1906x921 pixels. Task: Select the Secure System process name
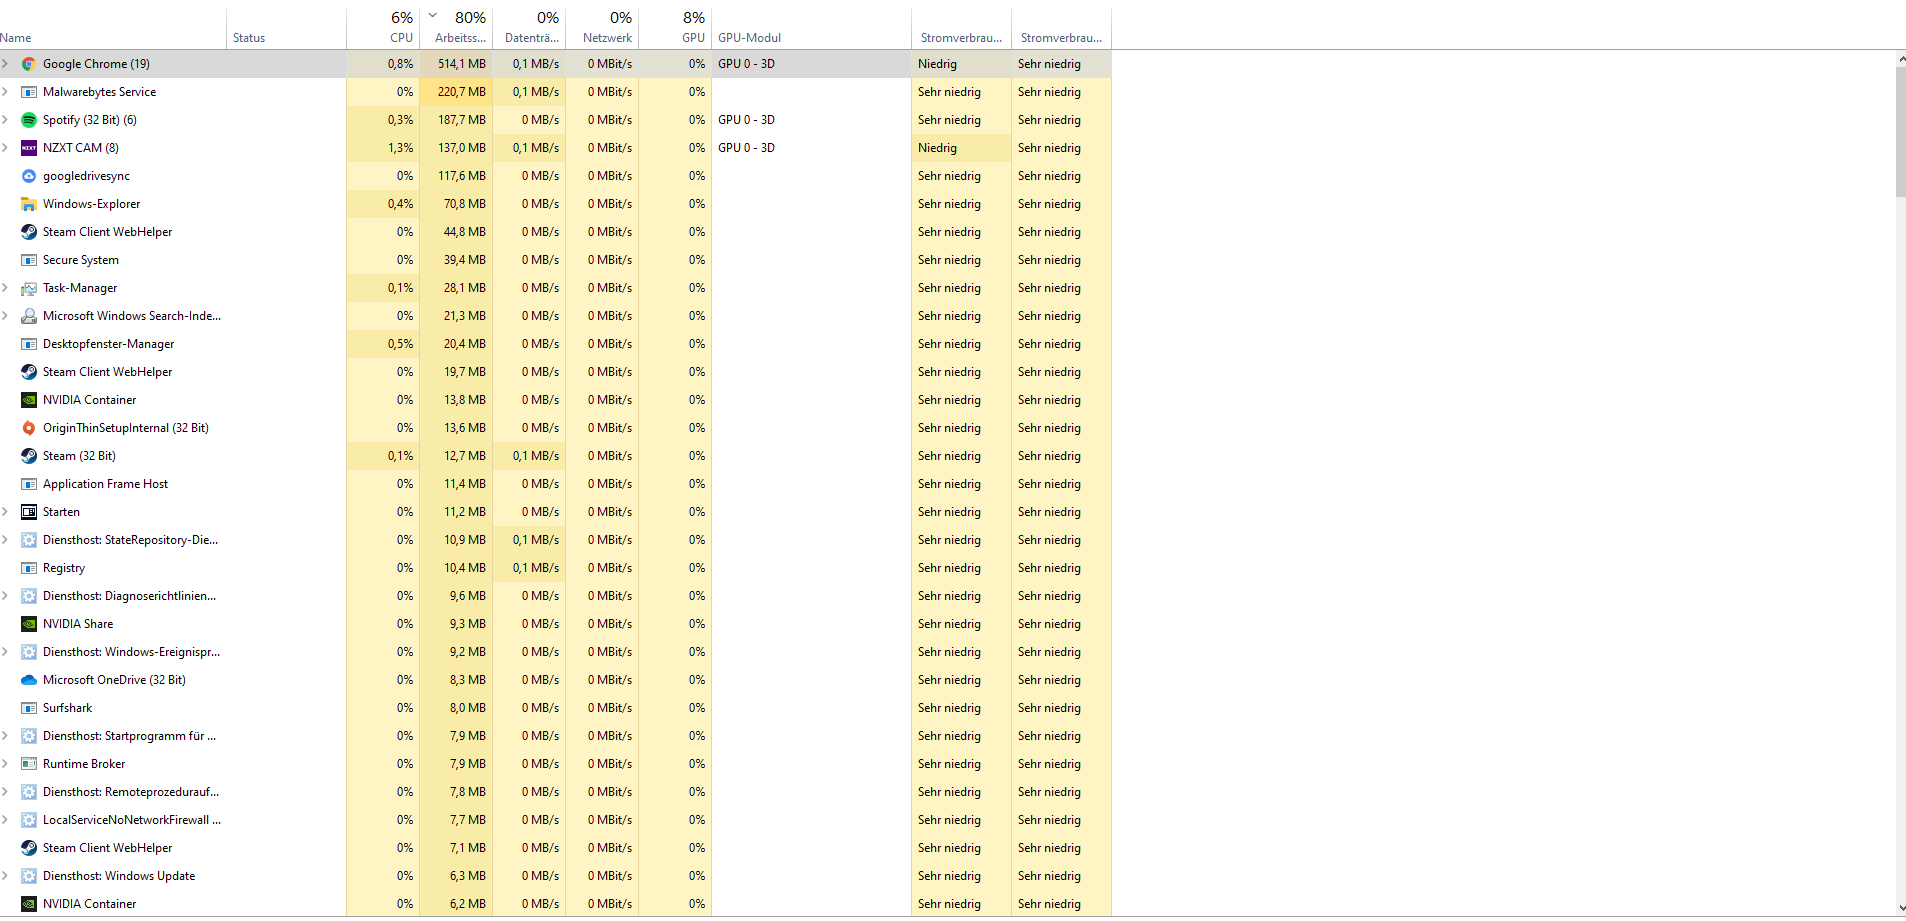[80, 260]
